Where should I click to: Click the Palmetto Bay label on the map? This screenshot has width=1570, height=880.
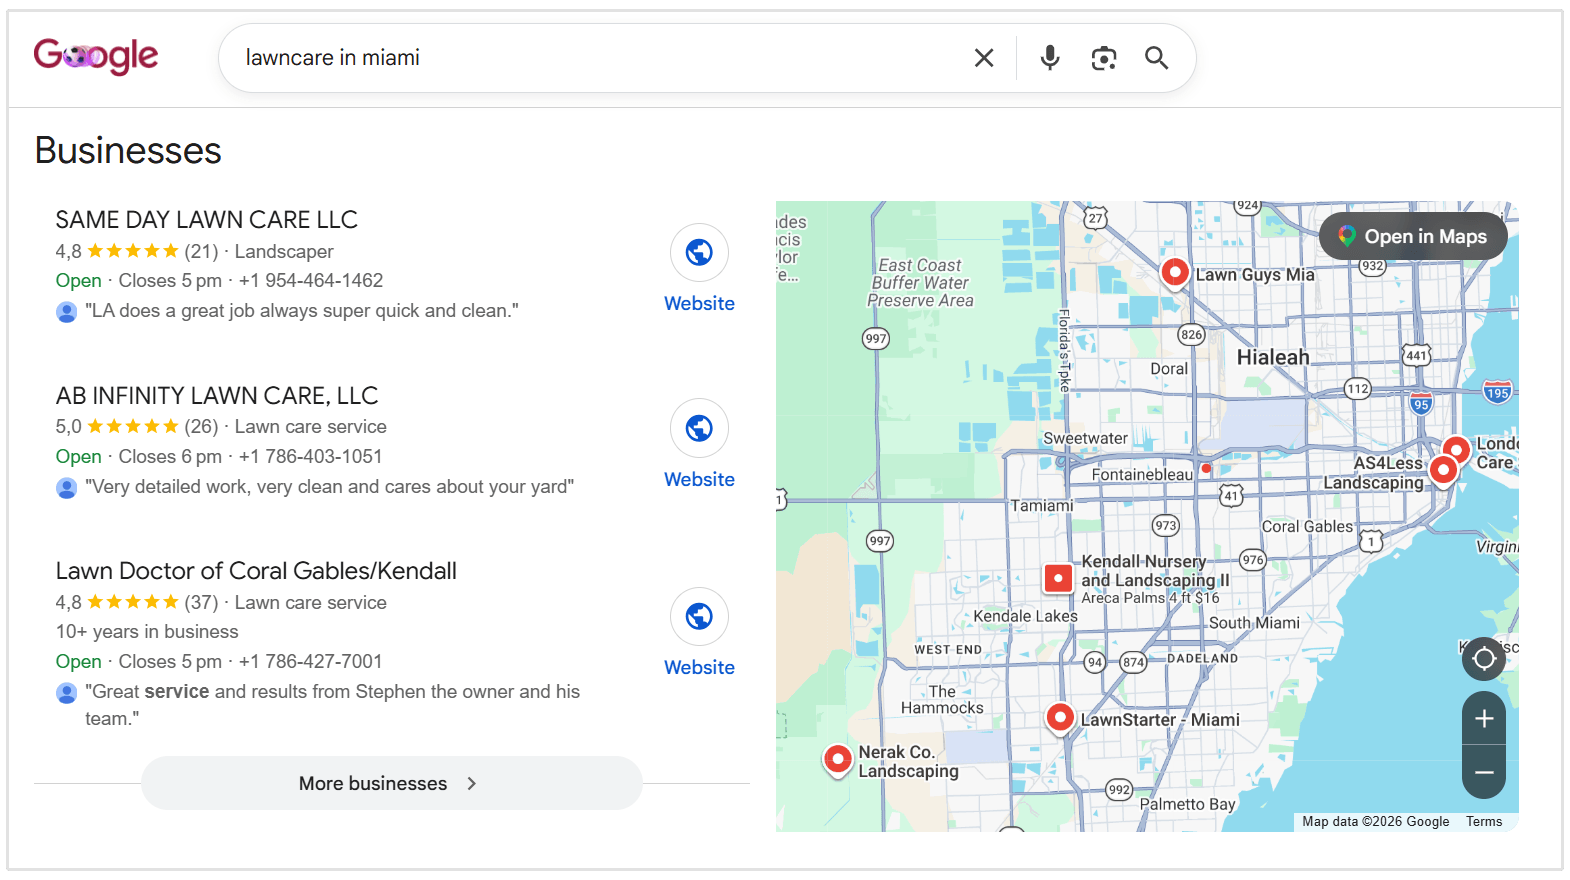click(x=1188, y=804)
